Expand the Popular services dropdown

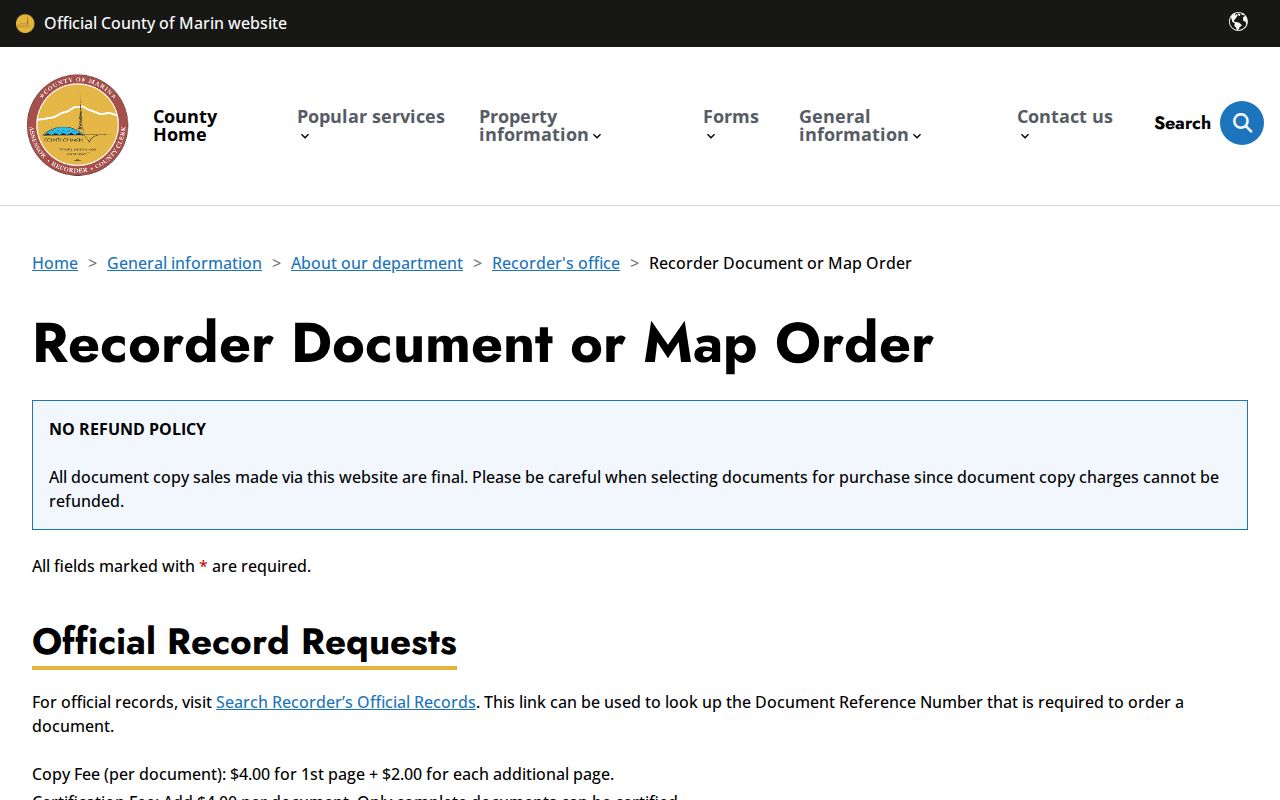click(371, 125)
